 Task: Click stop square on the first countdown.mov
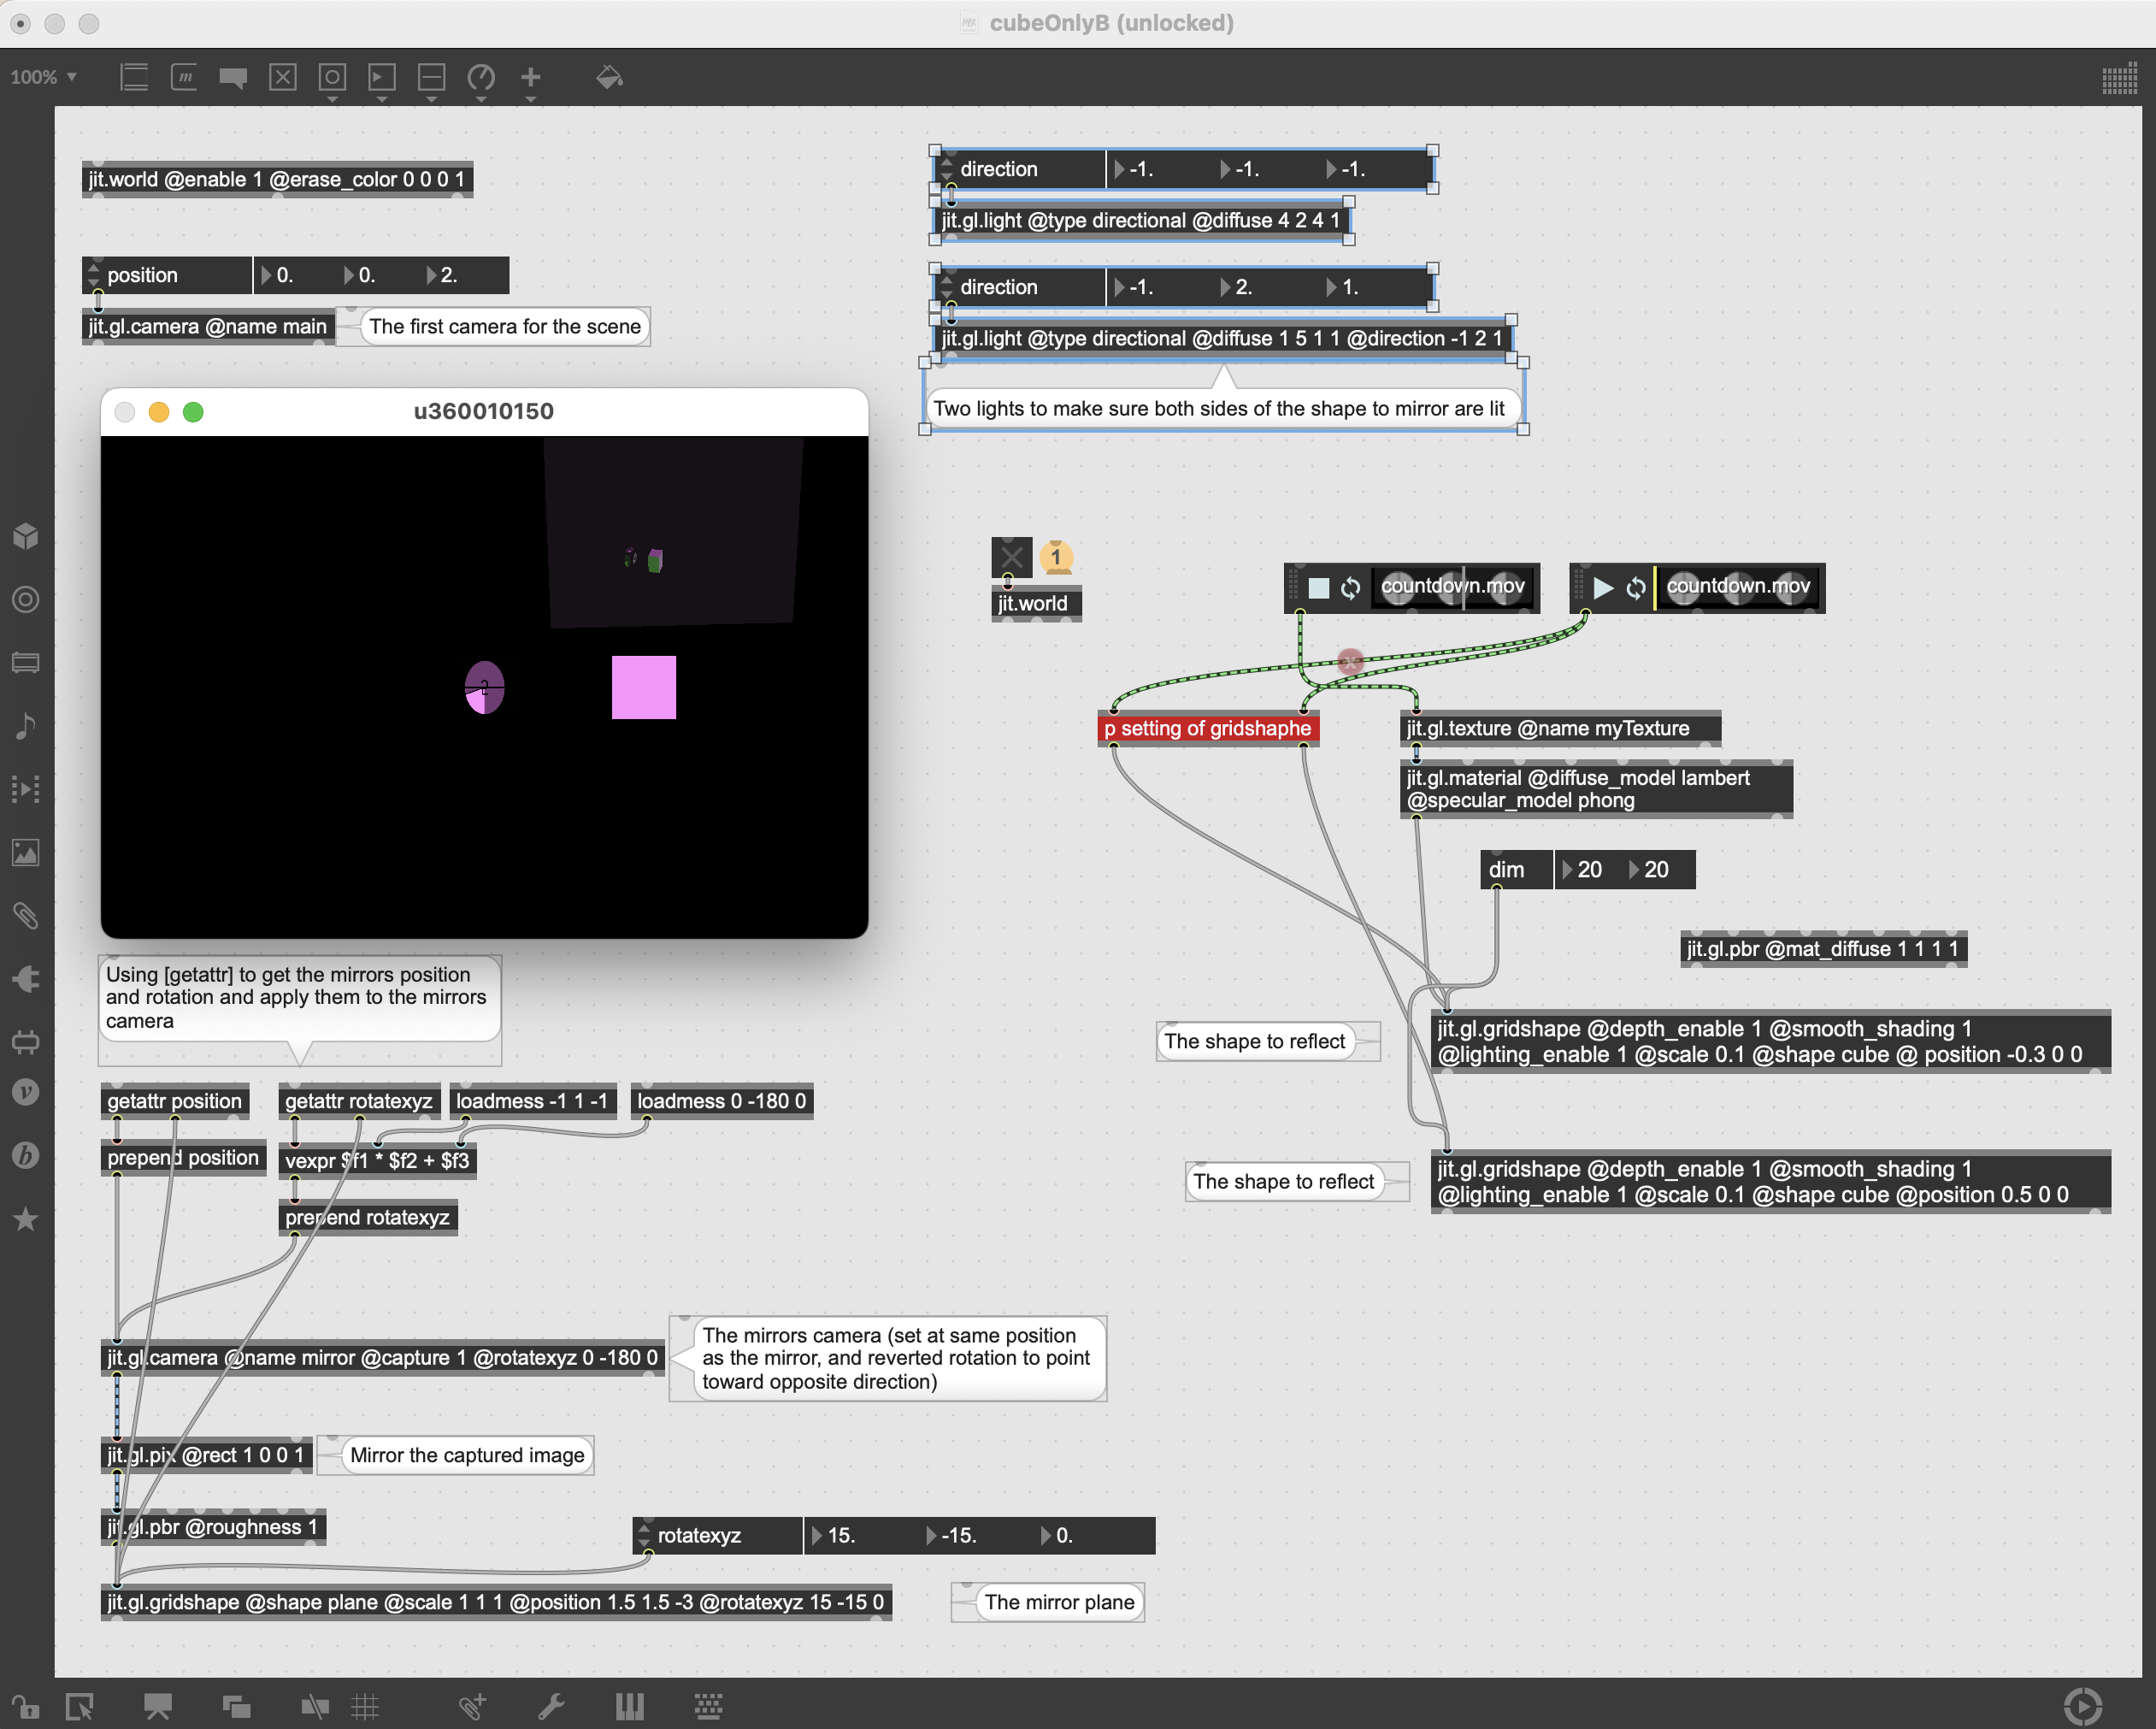point(1319,587)
